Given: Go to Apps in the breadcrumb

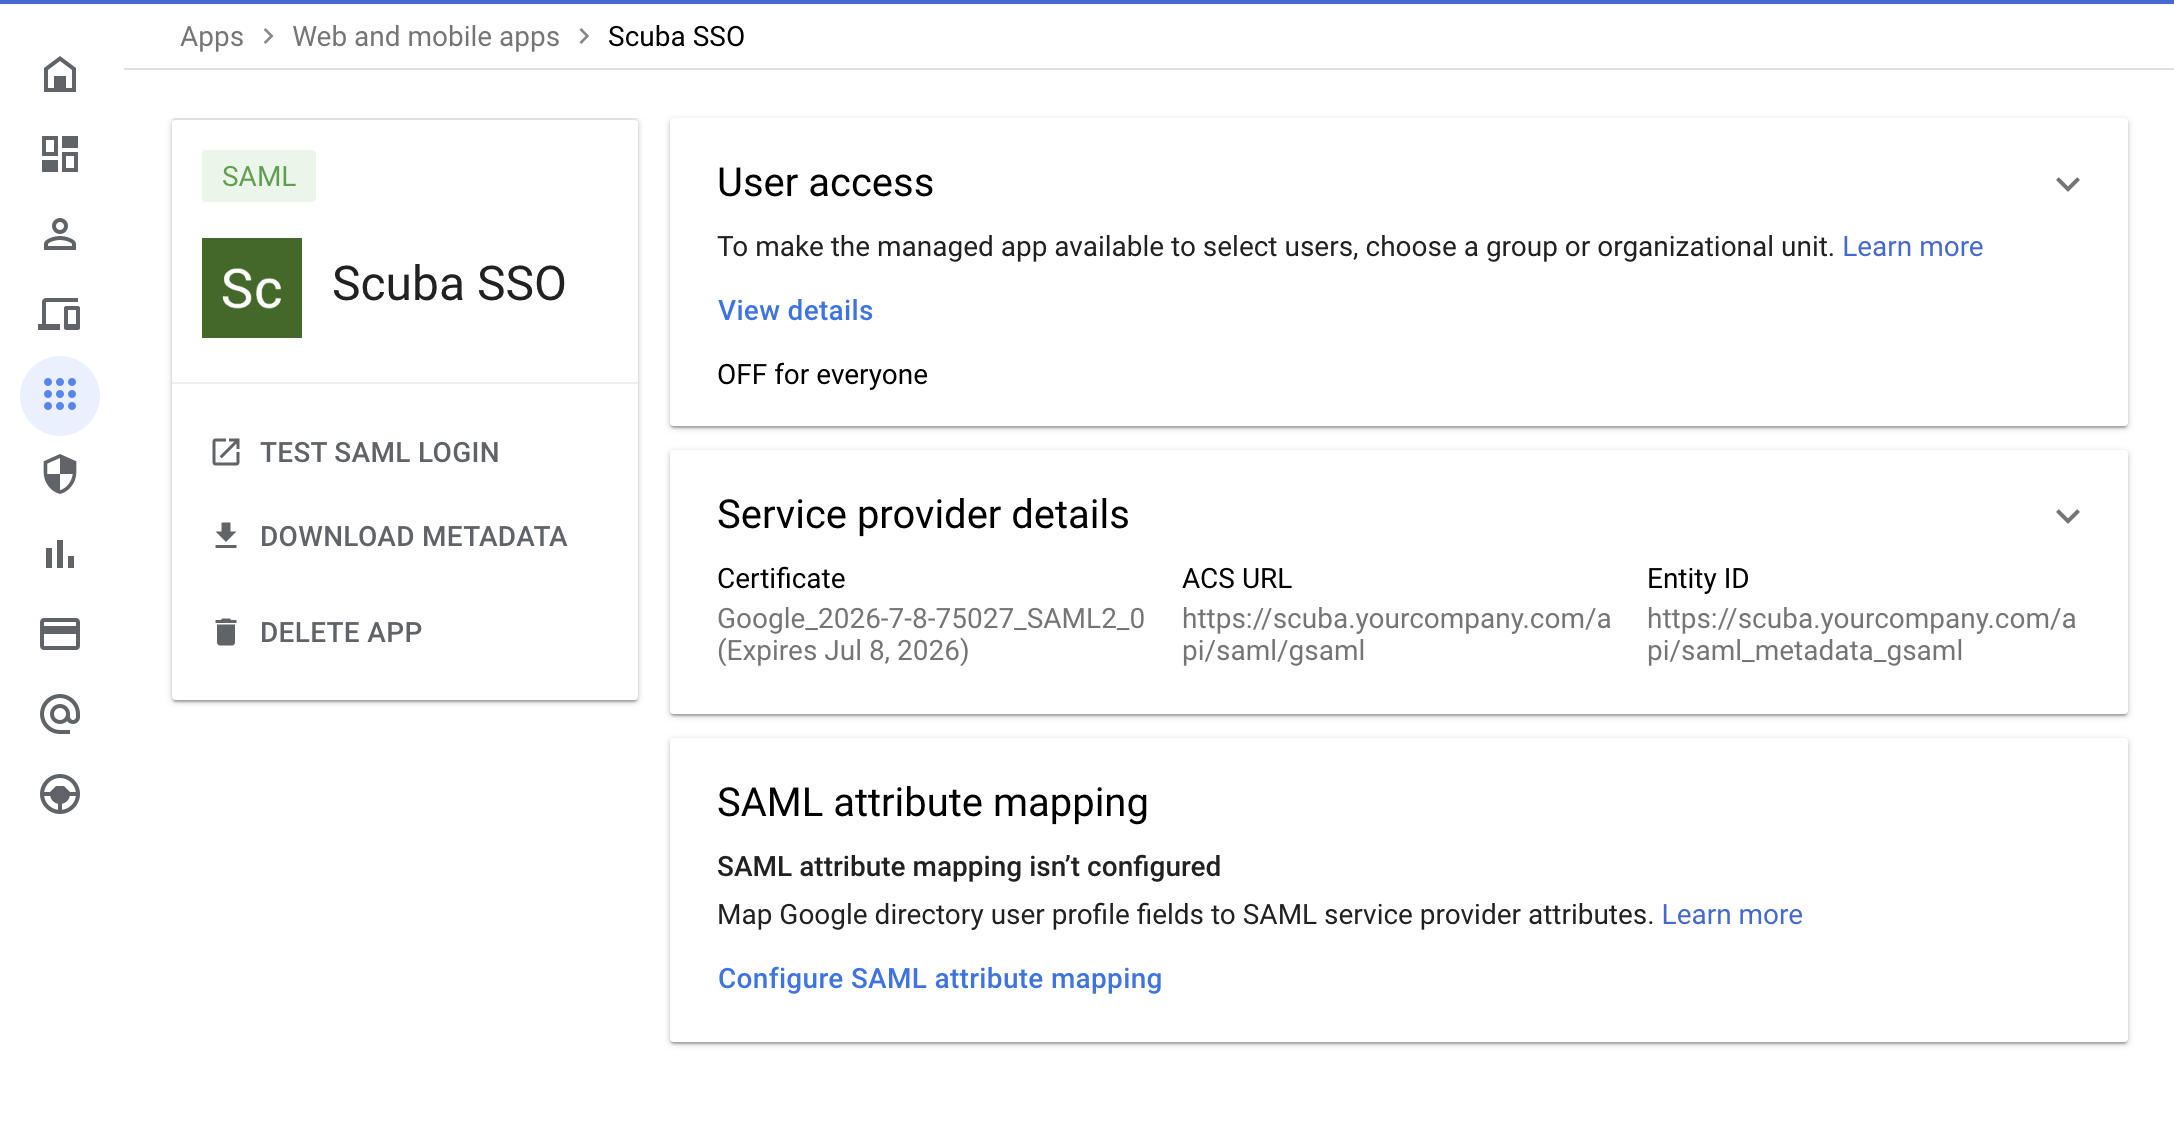Looking at the screenshot, I should coord(212,36).
